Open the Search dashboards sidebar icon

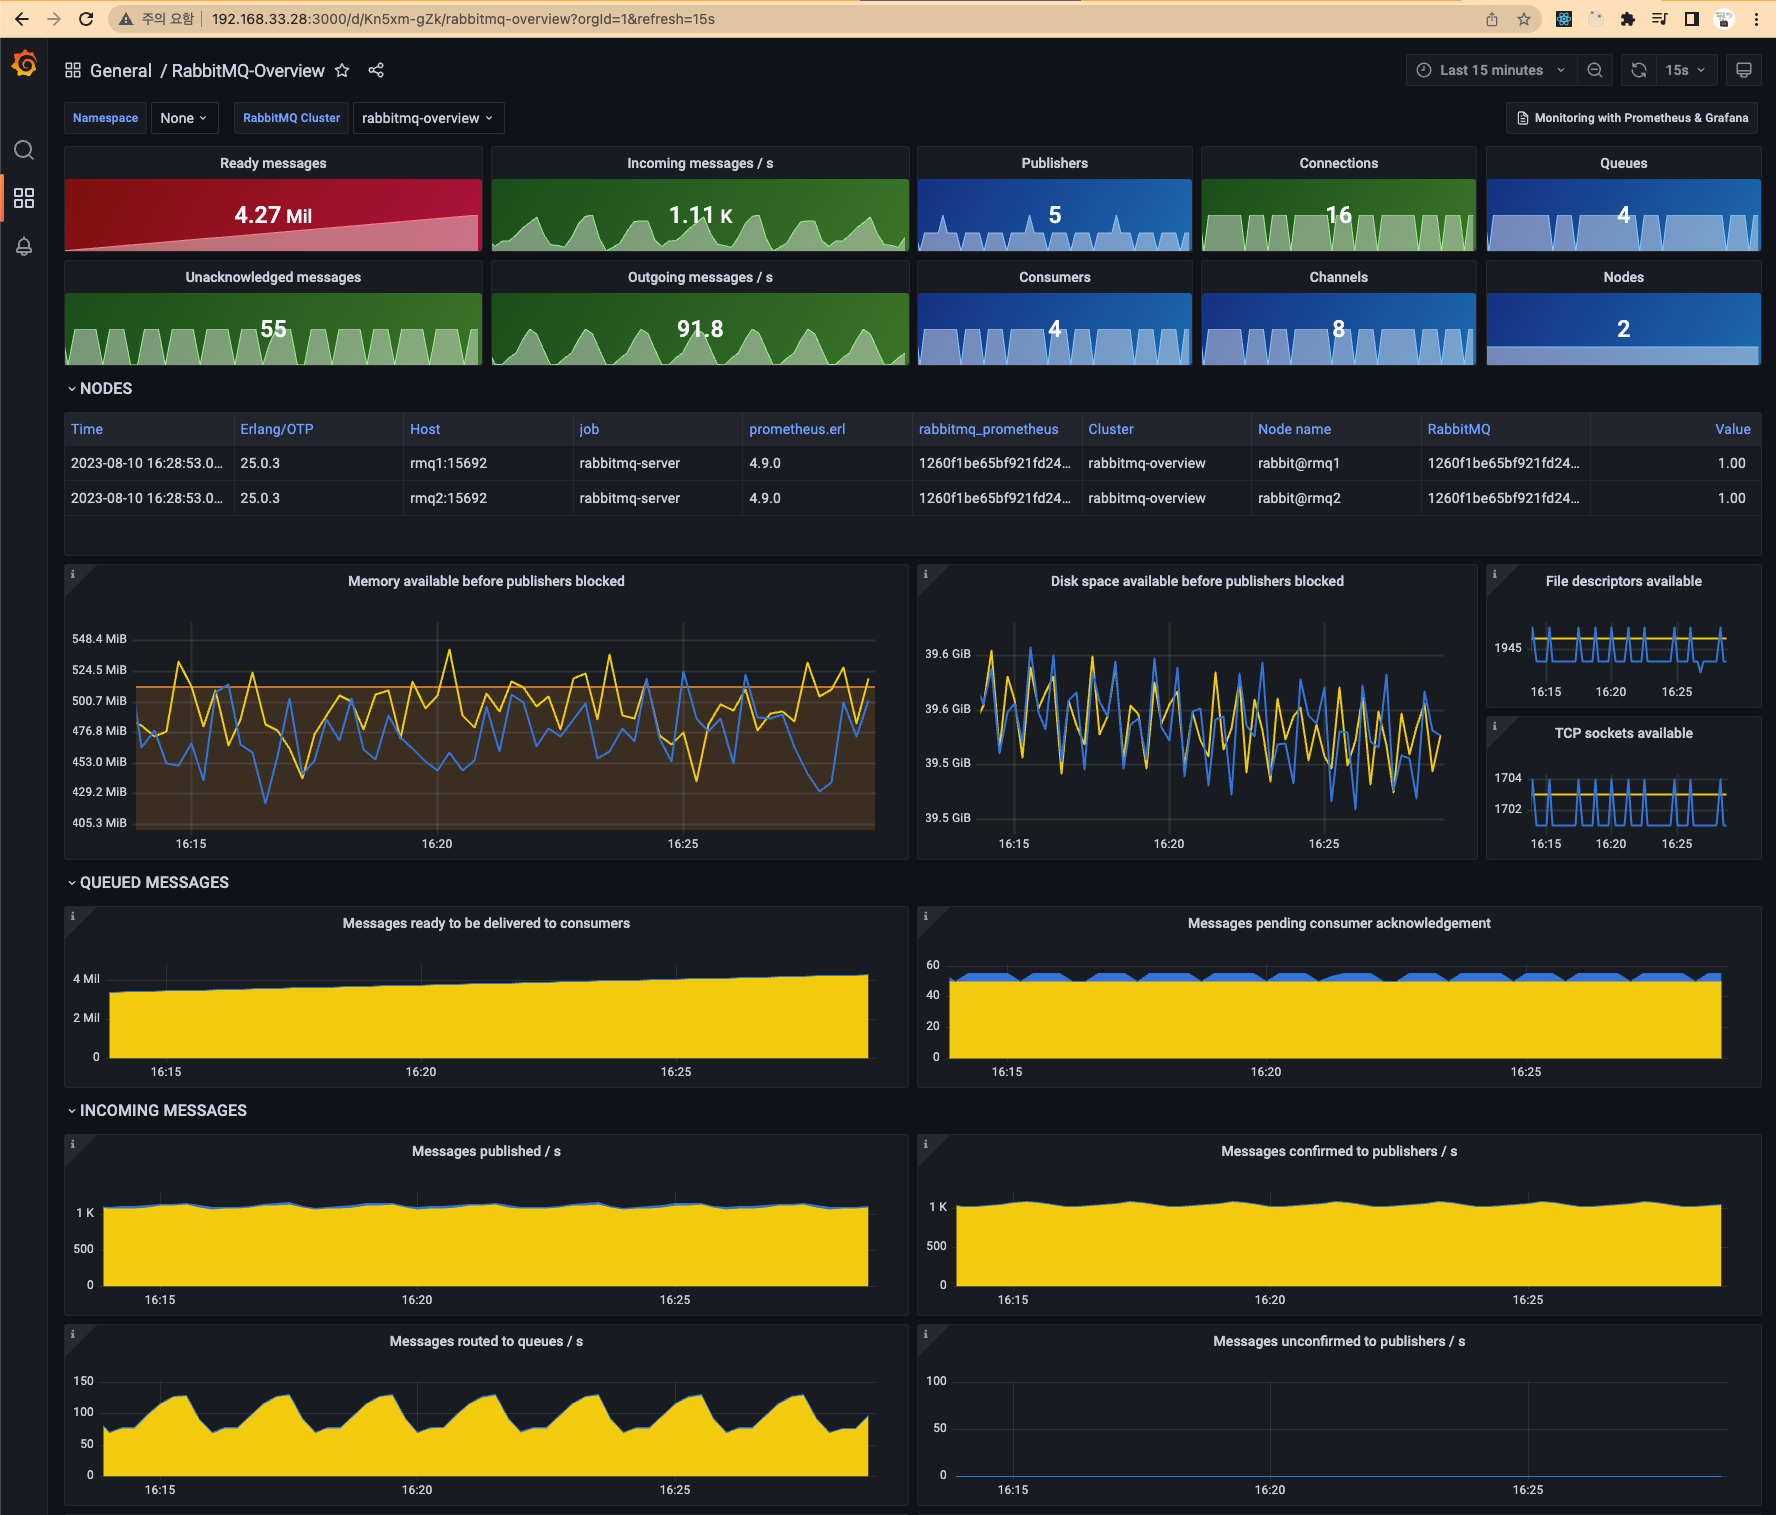24,150
